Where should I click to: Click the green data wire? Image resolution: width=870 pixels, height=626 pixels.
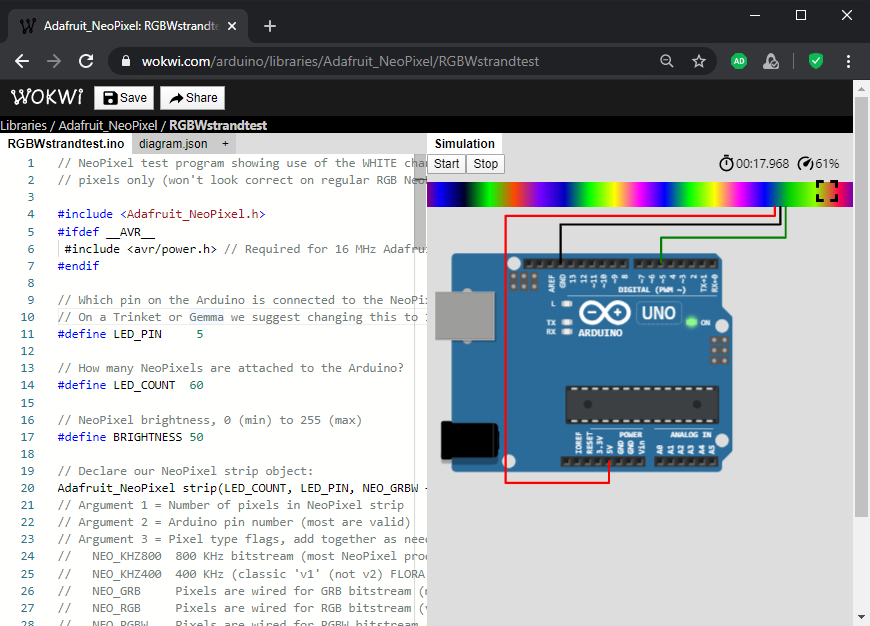click(723, 238)
